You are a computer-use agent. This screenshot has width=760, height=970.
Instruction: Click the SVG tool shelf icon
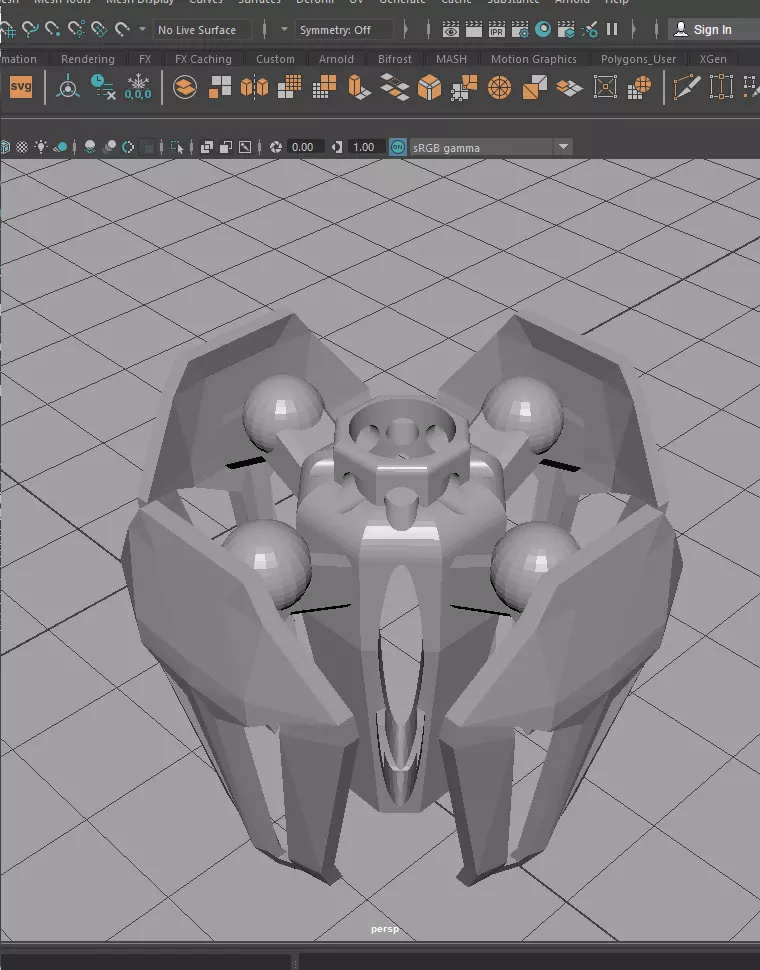click(x=21, y=87)
